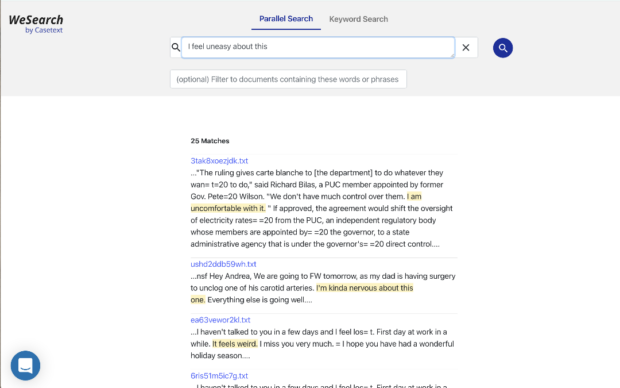Click the magnifier icon beside the query box
620x388 pixels.
(176, 47)
